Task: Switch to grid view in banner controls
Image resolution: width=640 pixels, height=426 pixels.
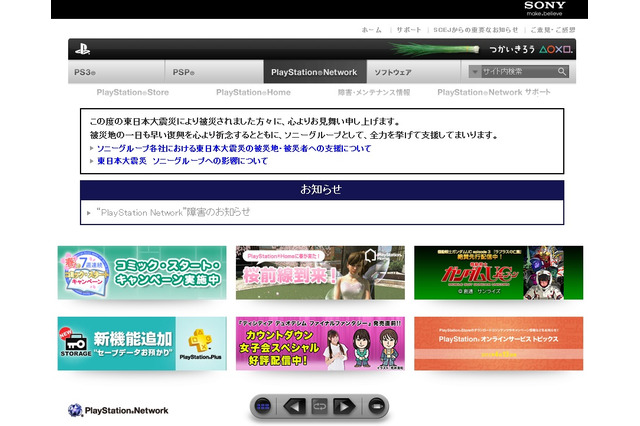Action: (262, 406)
